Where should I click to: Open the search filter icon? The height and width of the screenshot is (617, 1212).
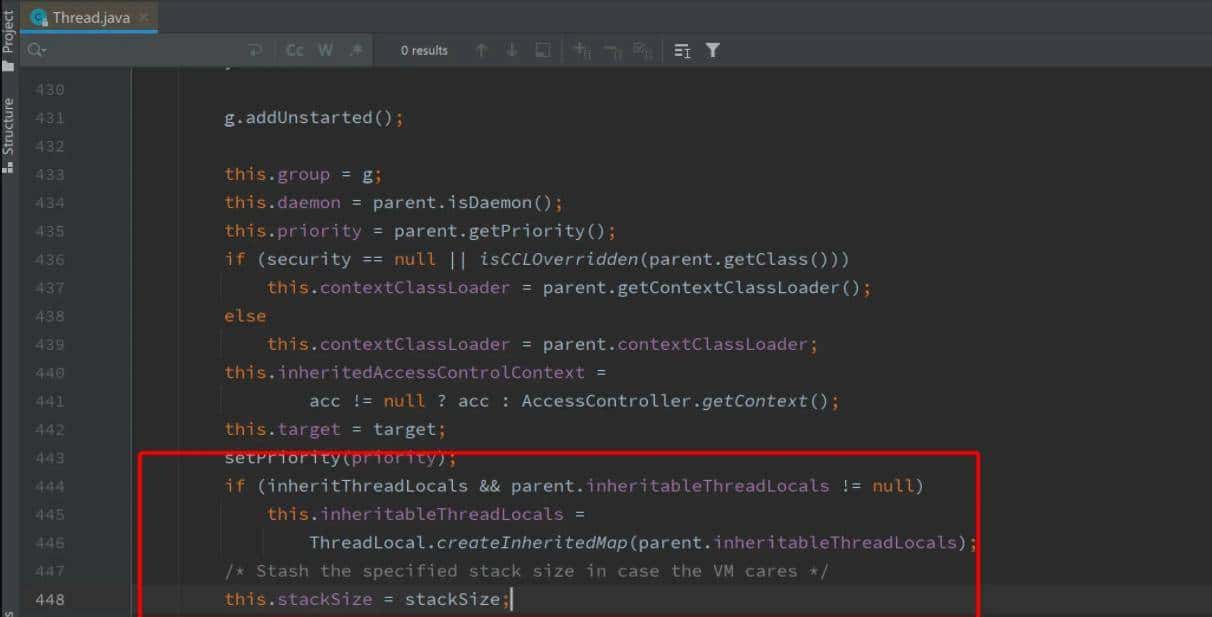713,50
